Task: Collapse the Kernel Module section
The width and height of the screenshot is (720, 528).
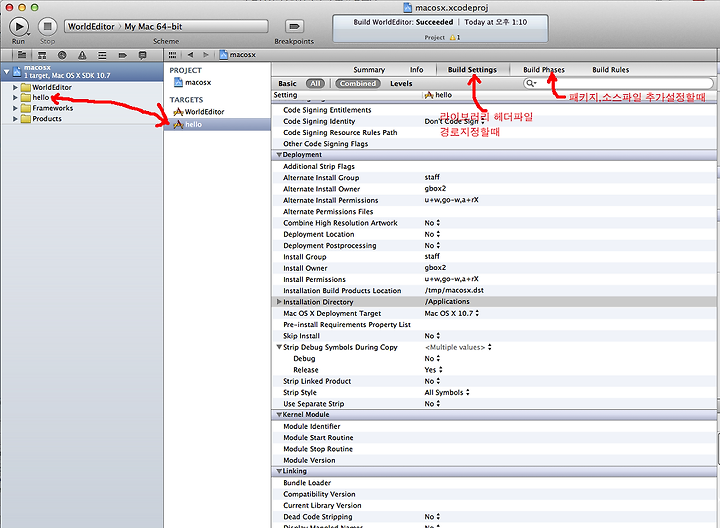Action: coord(279,415)
